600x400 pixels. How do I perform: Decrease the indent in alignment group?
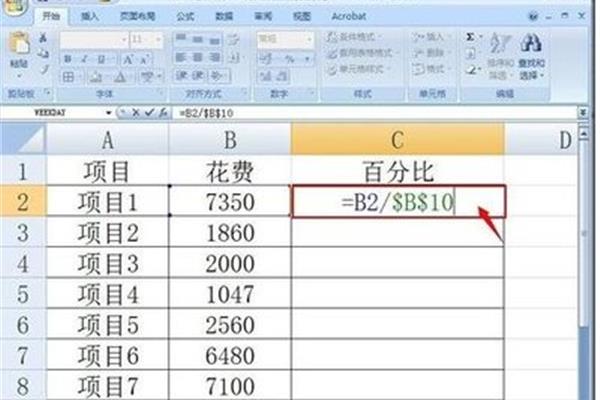point(182,75)
